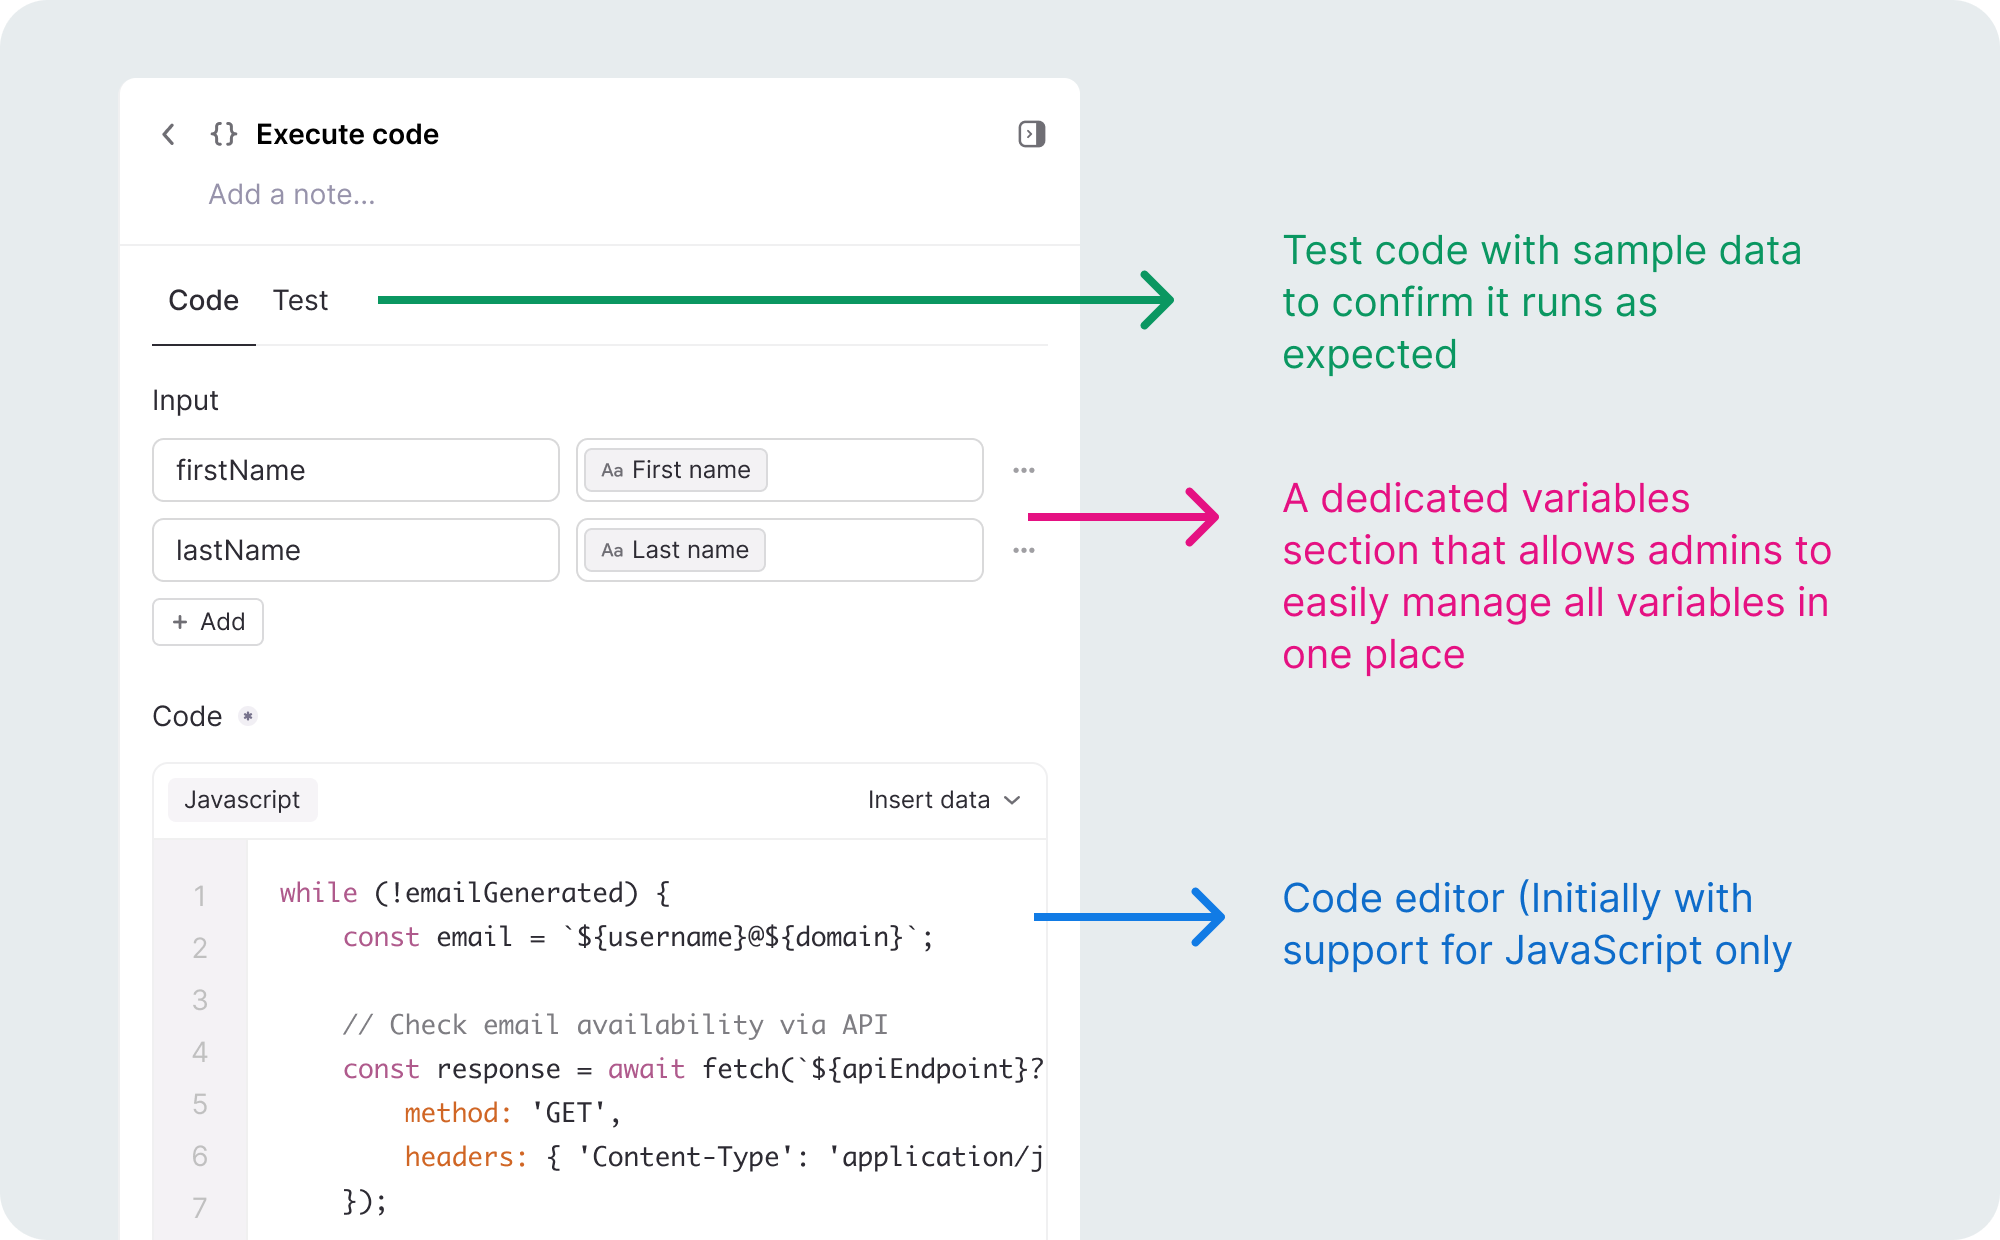Click the First name attribute chip

tap(676, 470)
